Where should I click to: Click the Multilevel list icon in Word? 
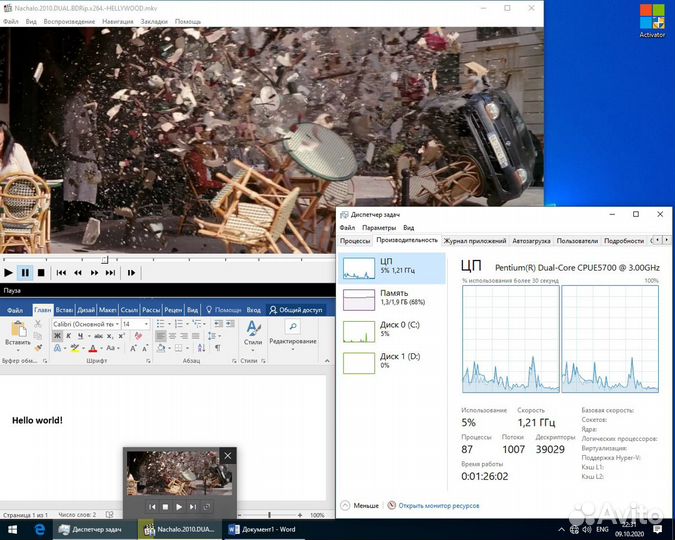point(197,323)
